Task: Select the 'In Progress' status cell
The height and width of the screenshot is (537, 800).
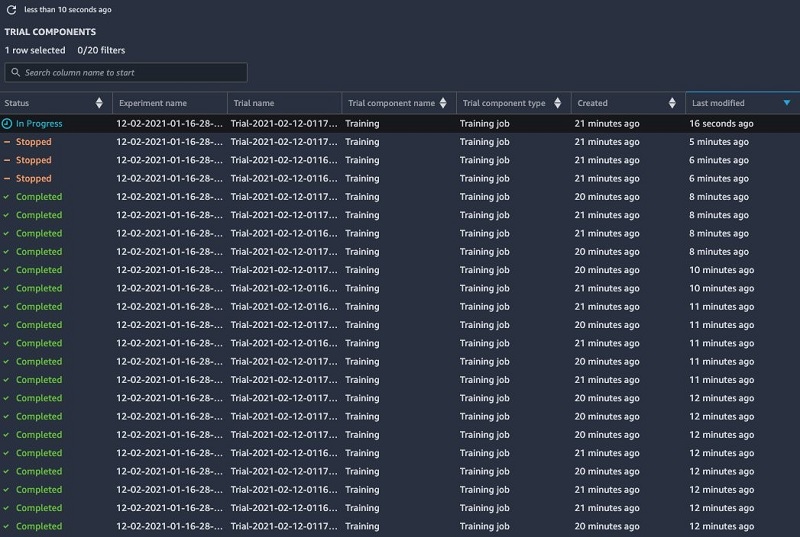Action: [39, 123]
